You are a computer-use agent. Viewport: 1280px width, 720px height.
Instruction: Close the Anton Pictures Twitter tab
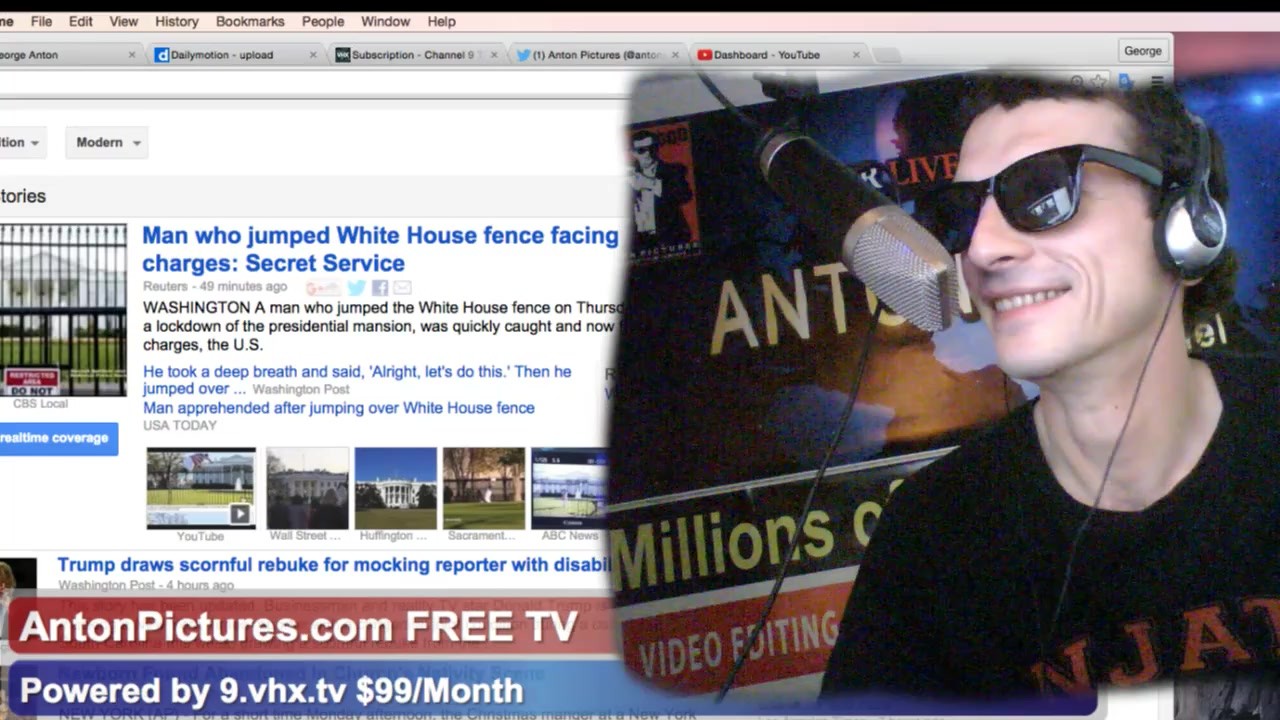(x=675, y=55)
